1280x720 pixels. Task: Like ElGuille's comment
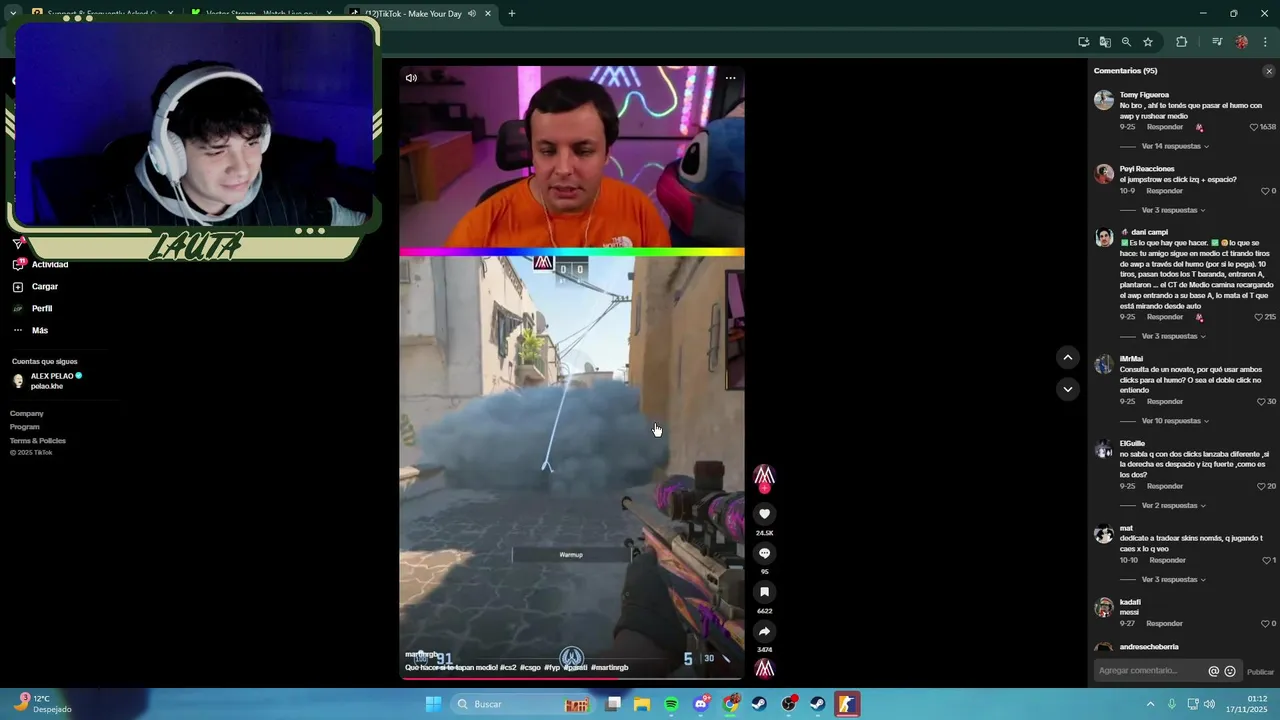[x=1261, y=486]
